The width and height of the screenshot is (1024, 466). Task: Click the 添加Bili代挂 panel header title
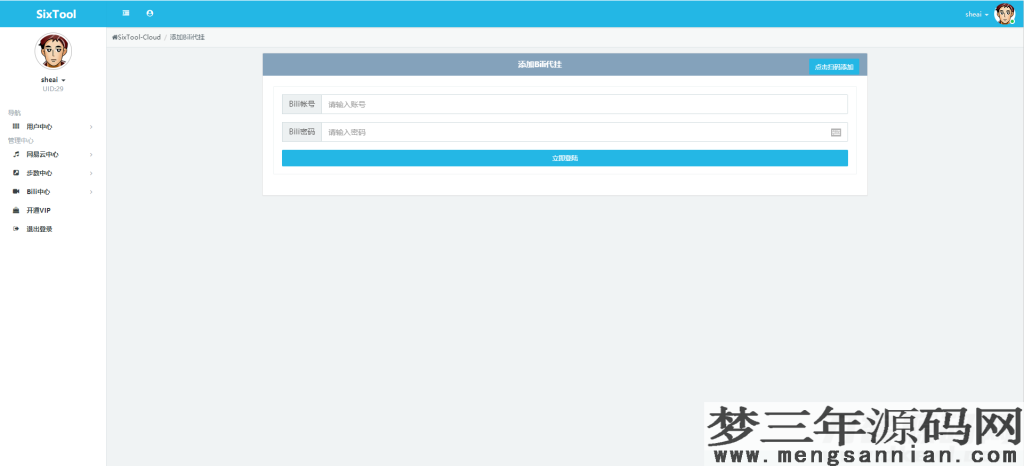click(539, 65)
